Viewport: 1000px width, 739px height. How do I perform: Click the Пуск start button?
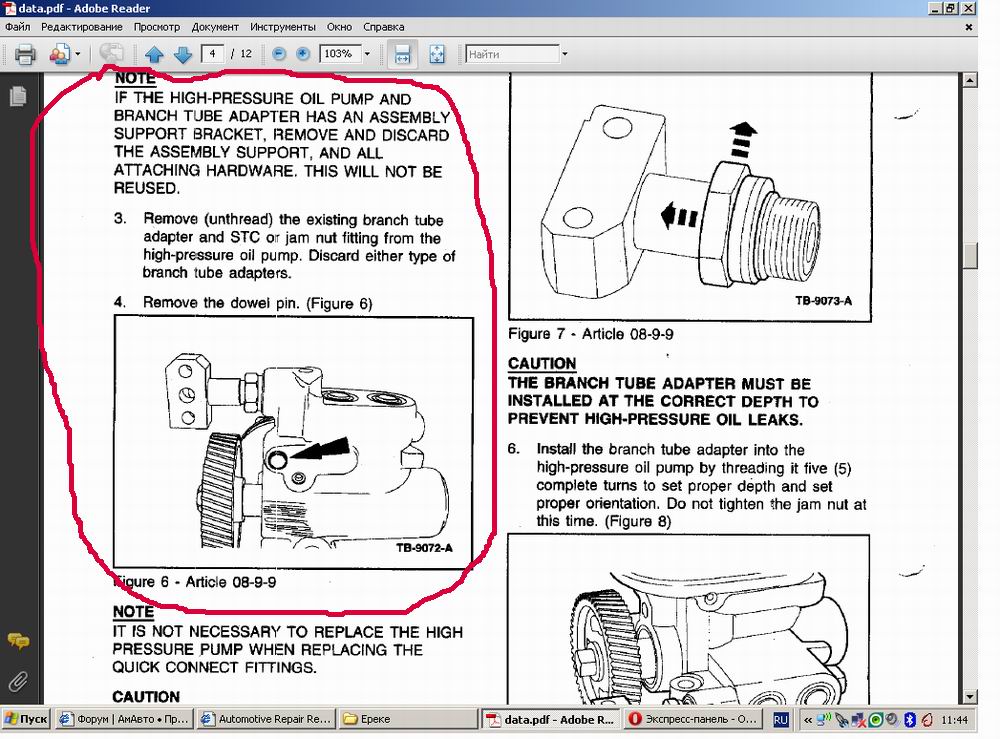pyautogui.click(x=26, y=719)
